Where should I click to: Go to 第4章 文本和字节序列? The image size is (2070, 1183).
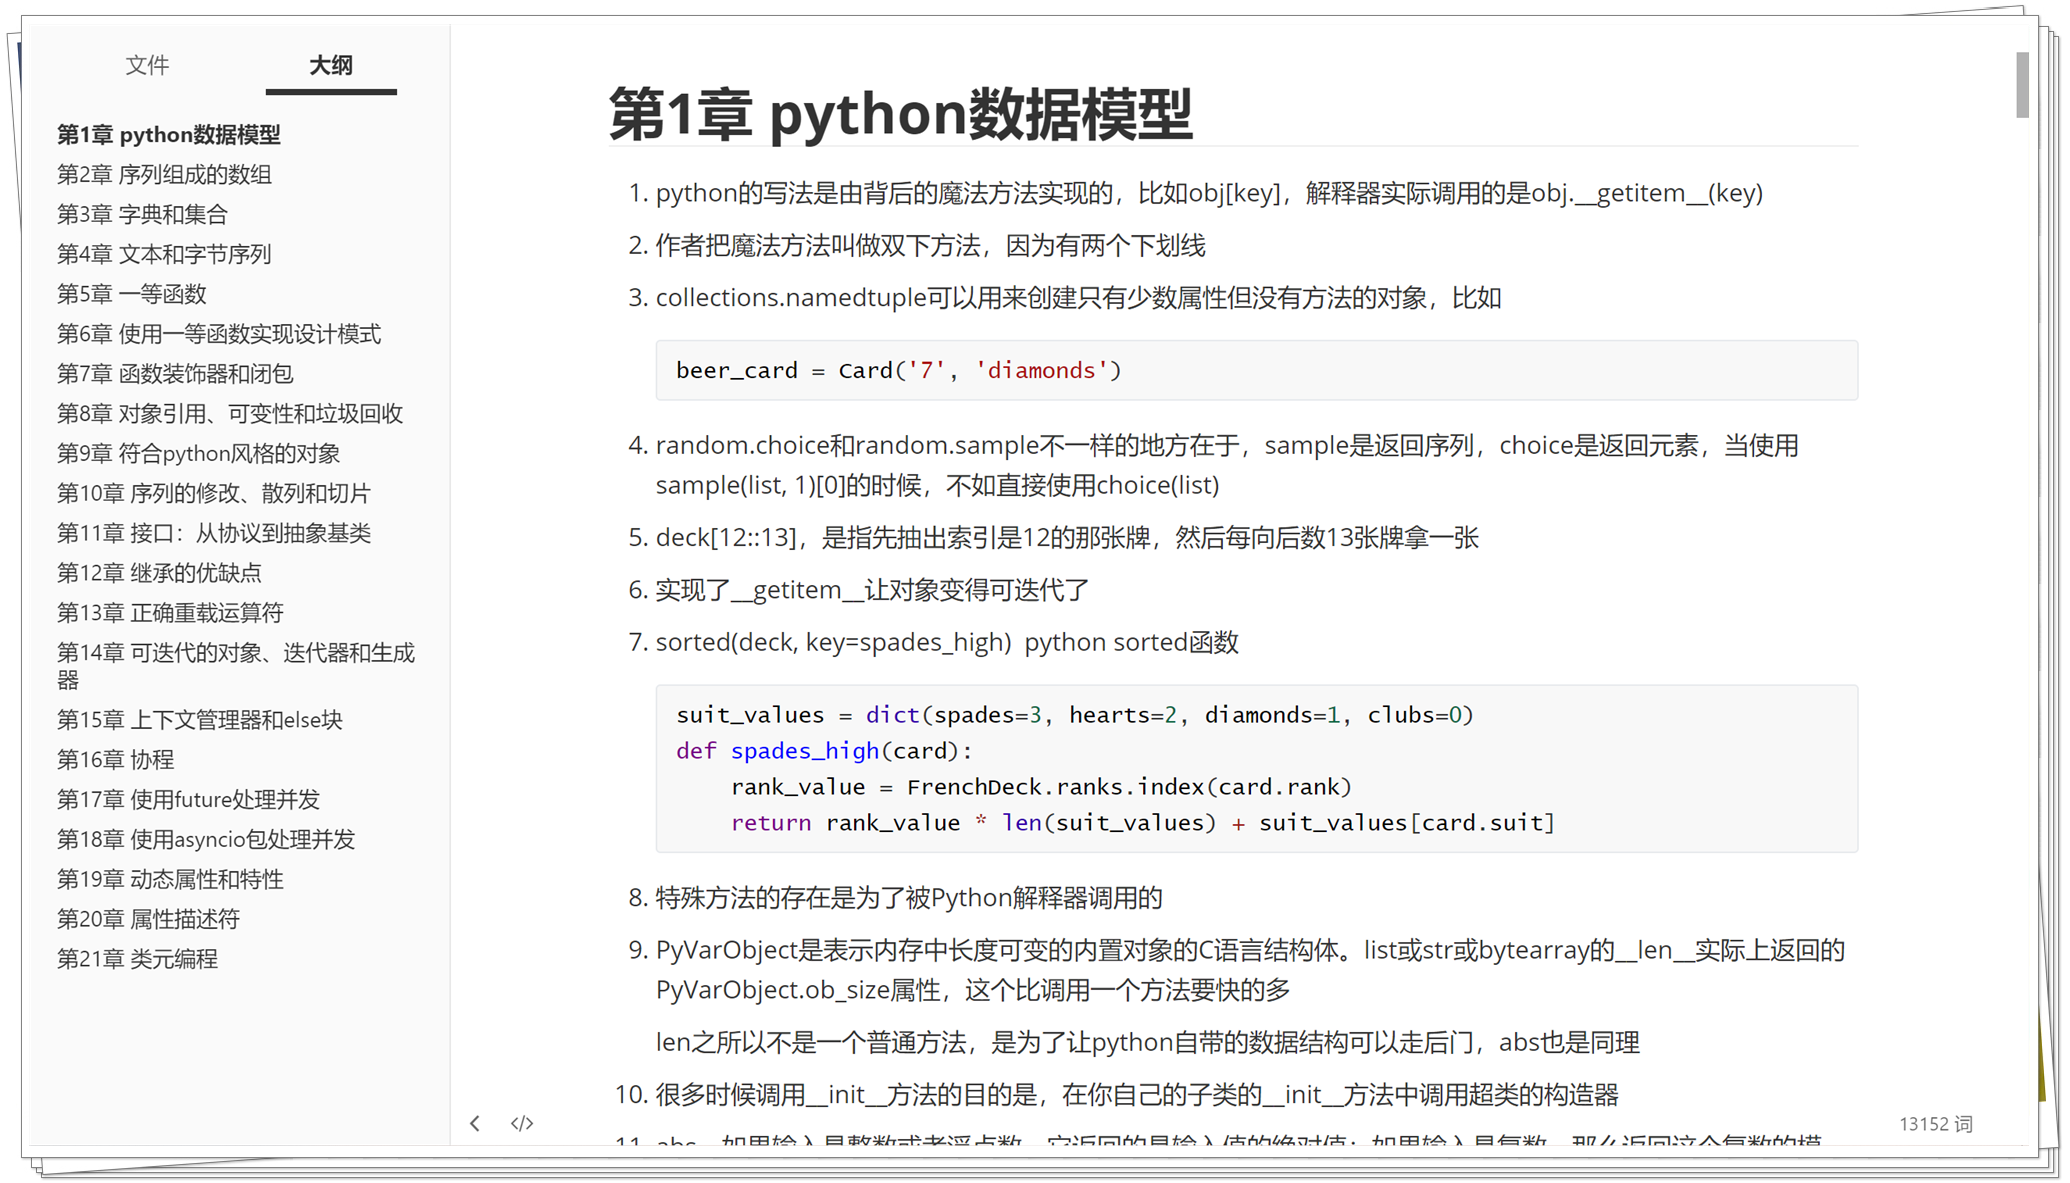point(164,254)
